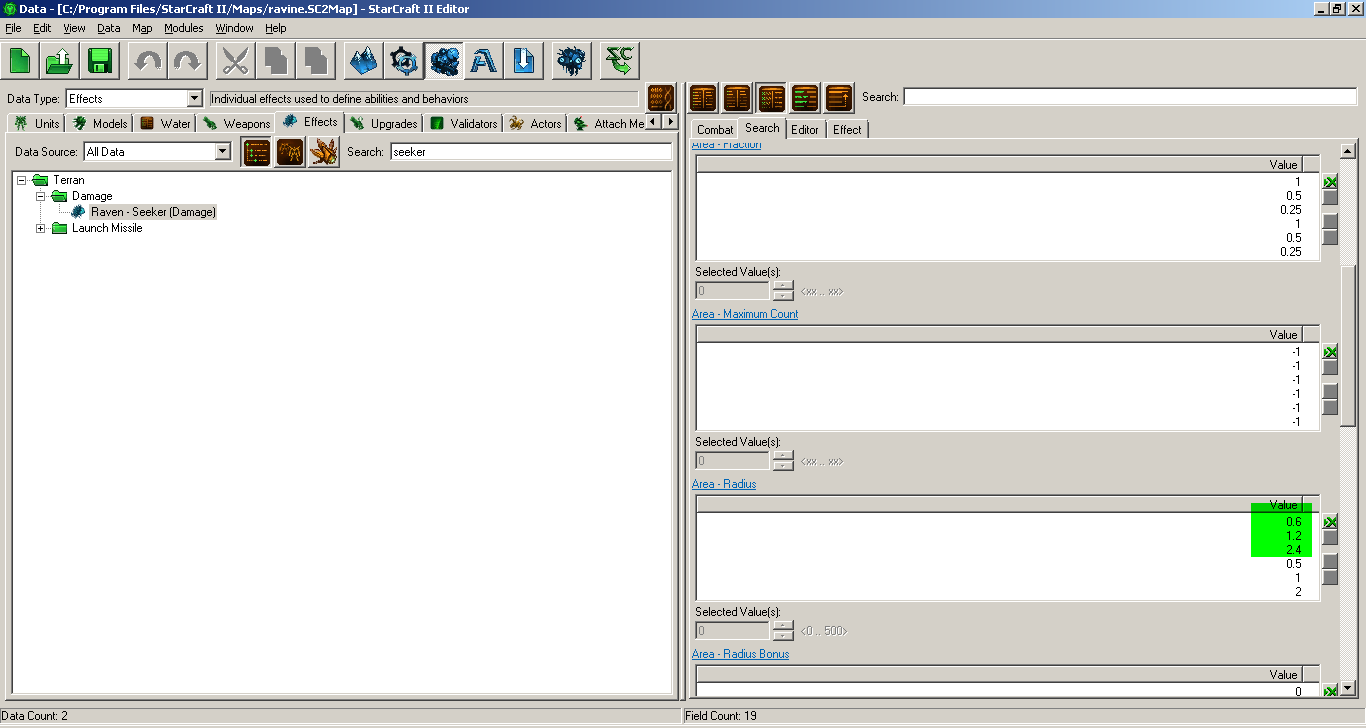1366x728 pixels.
Task: Open the Data Type dropdown
Action: [195, 99]
